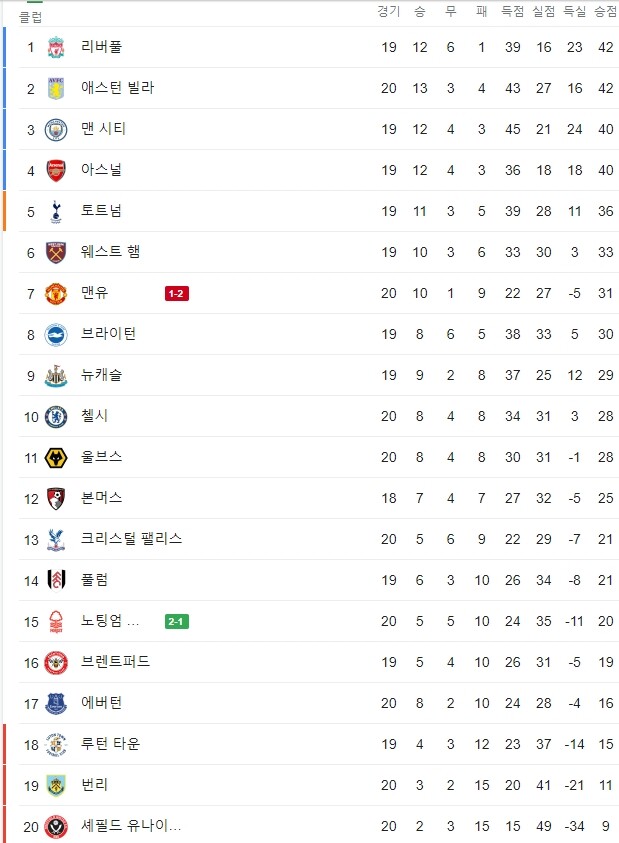Select the Tottenham cockerel crest icon

[56, 211]
